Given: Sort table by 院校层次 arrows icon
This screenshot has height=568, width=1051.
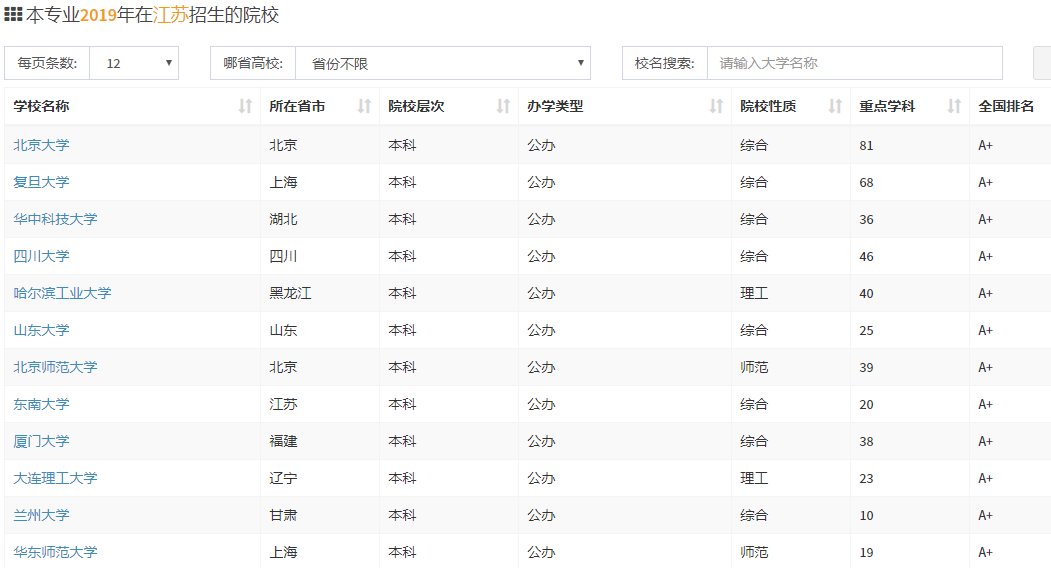Looking at the screenshot, I should [x=503, y=106].
